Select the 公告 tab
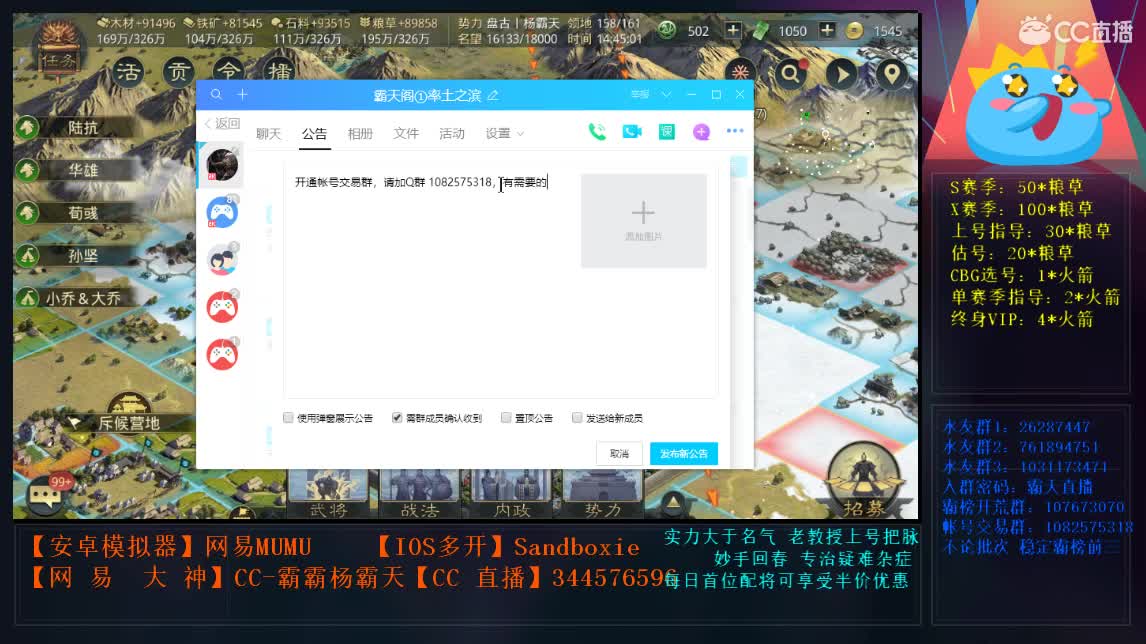Image resolution: width=1146 pixels, height=644 pixels. click(x=314, y=134)
